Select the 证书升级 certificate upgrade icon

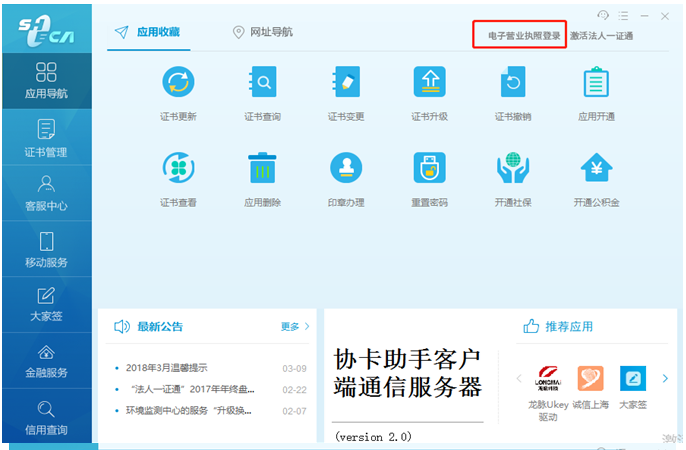click(429, 82)
